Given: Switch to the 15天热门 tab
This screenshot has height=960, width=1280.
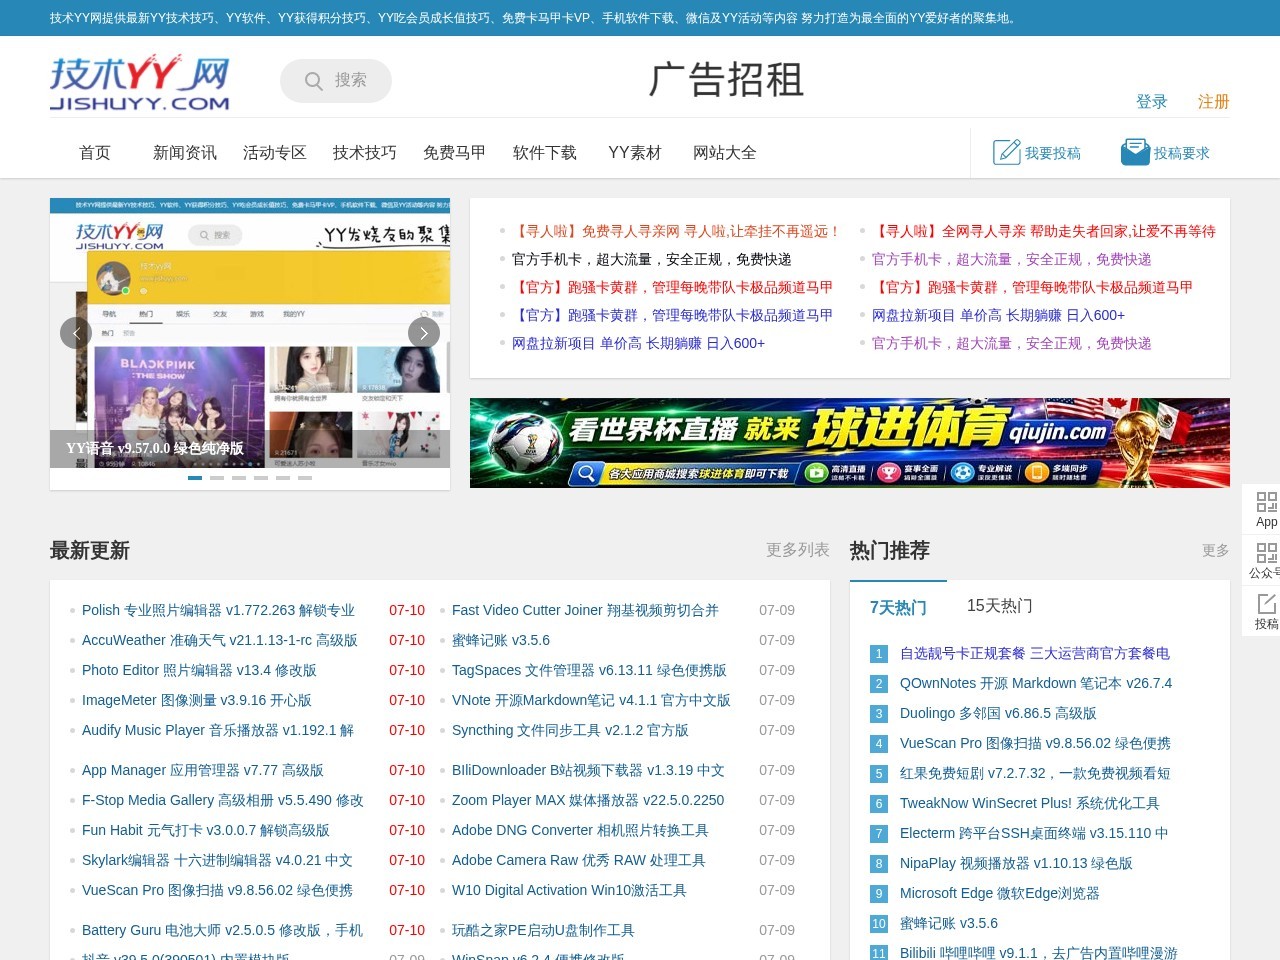Looking at the screenshot, I should (x=999, y=606).
